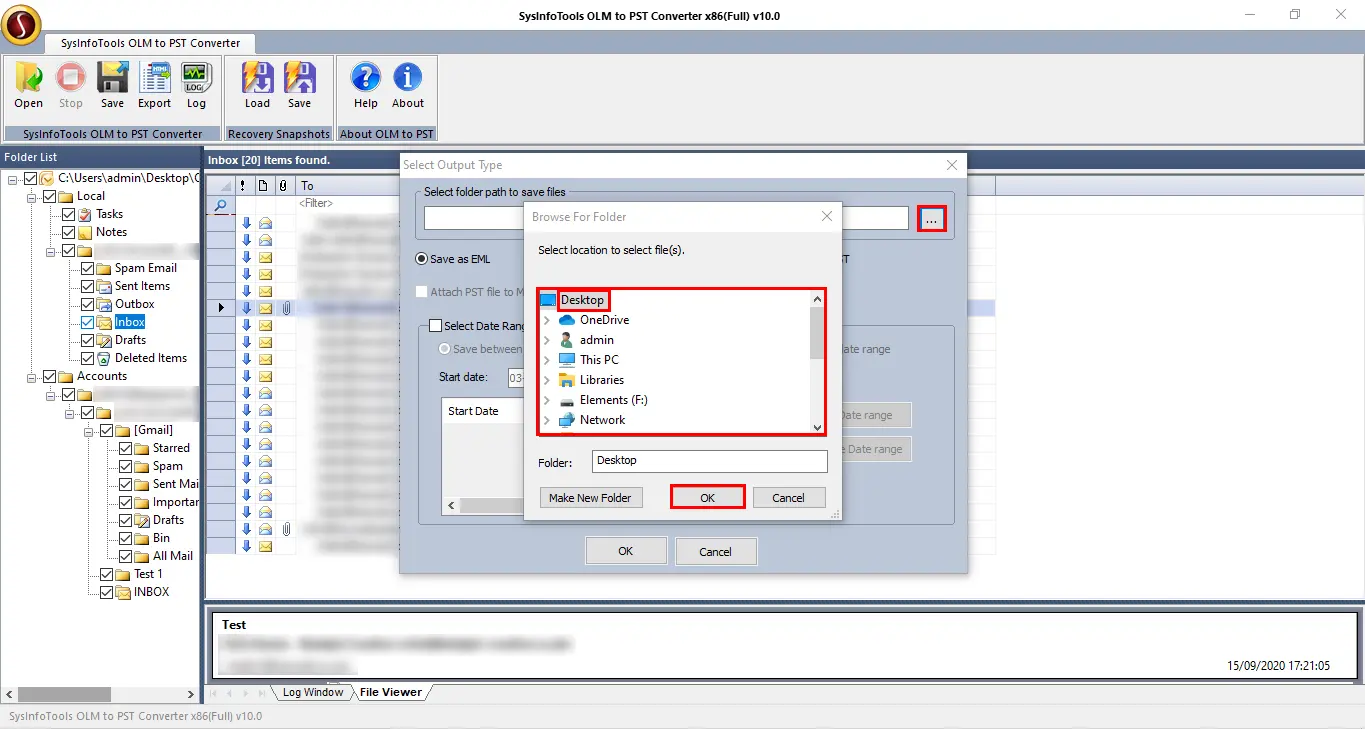Screen dimensions: 1365x729
Task: Click the Folder name input field
Action: click(x=710, y=461)
